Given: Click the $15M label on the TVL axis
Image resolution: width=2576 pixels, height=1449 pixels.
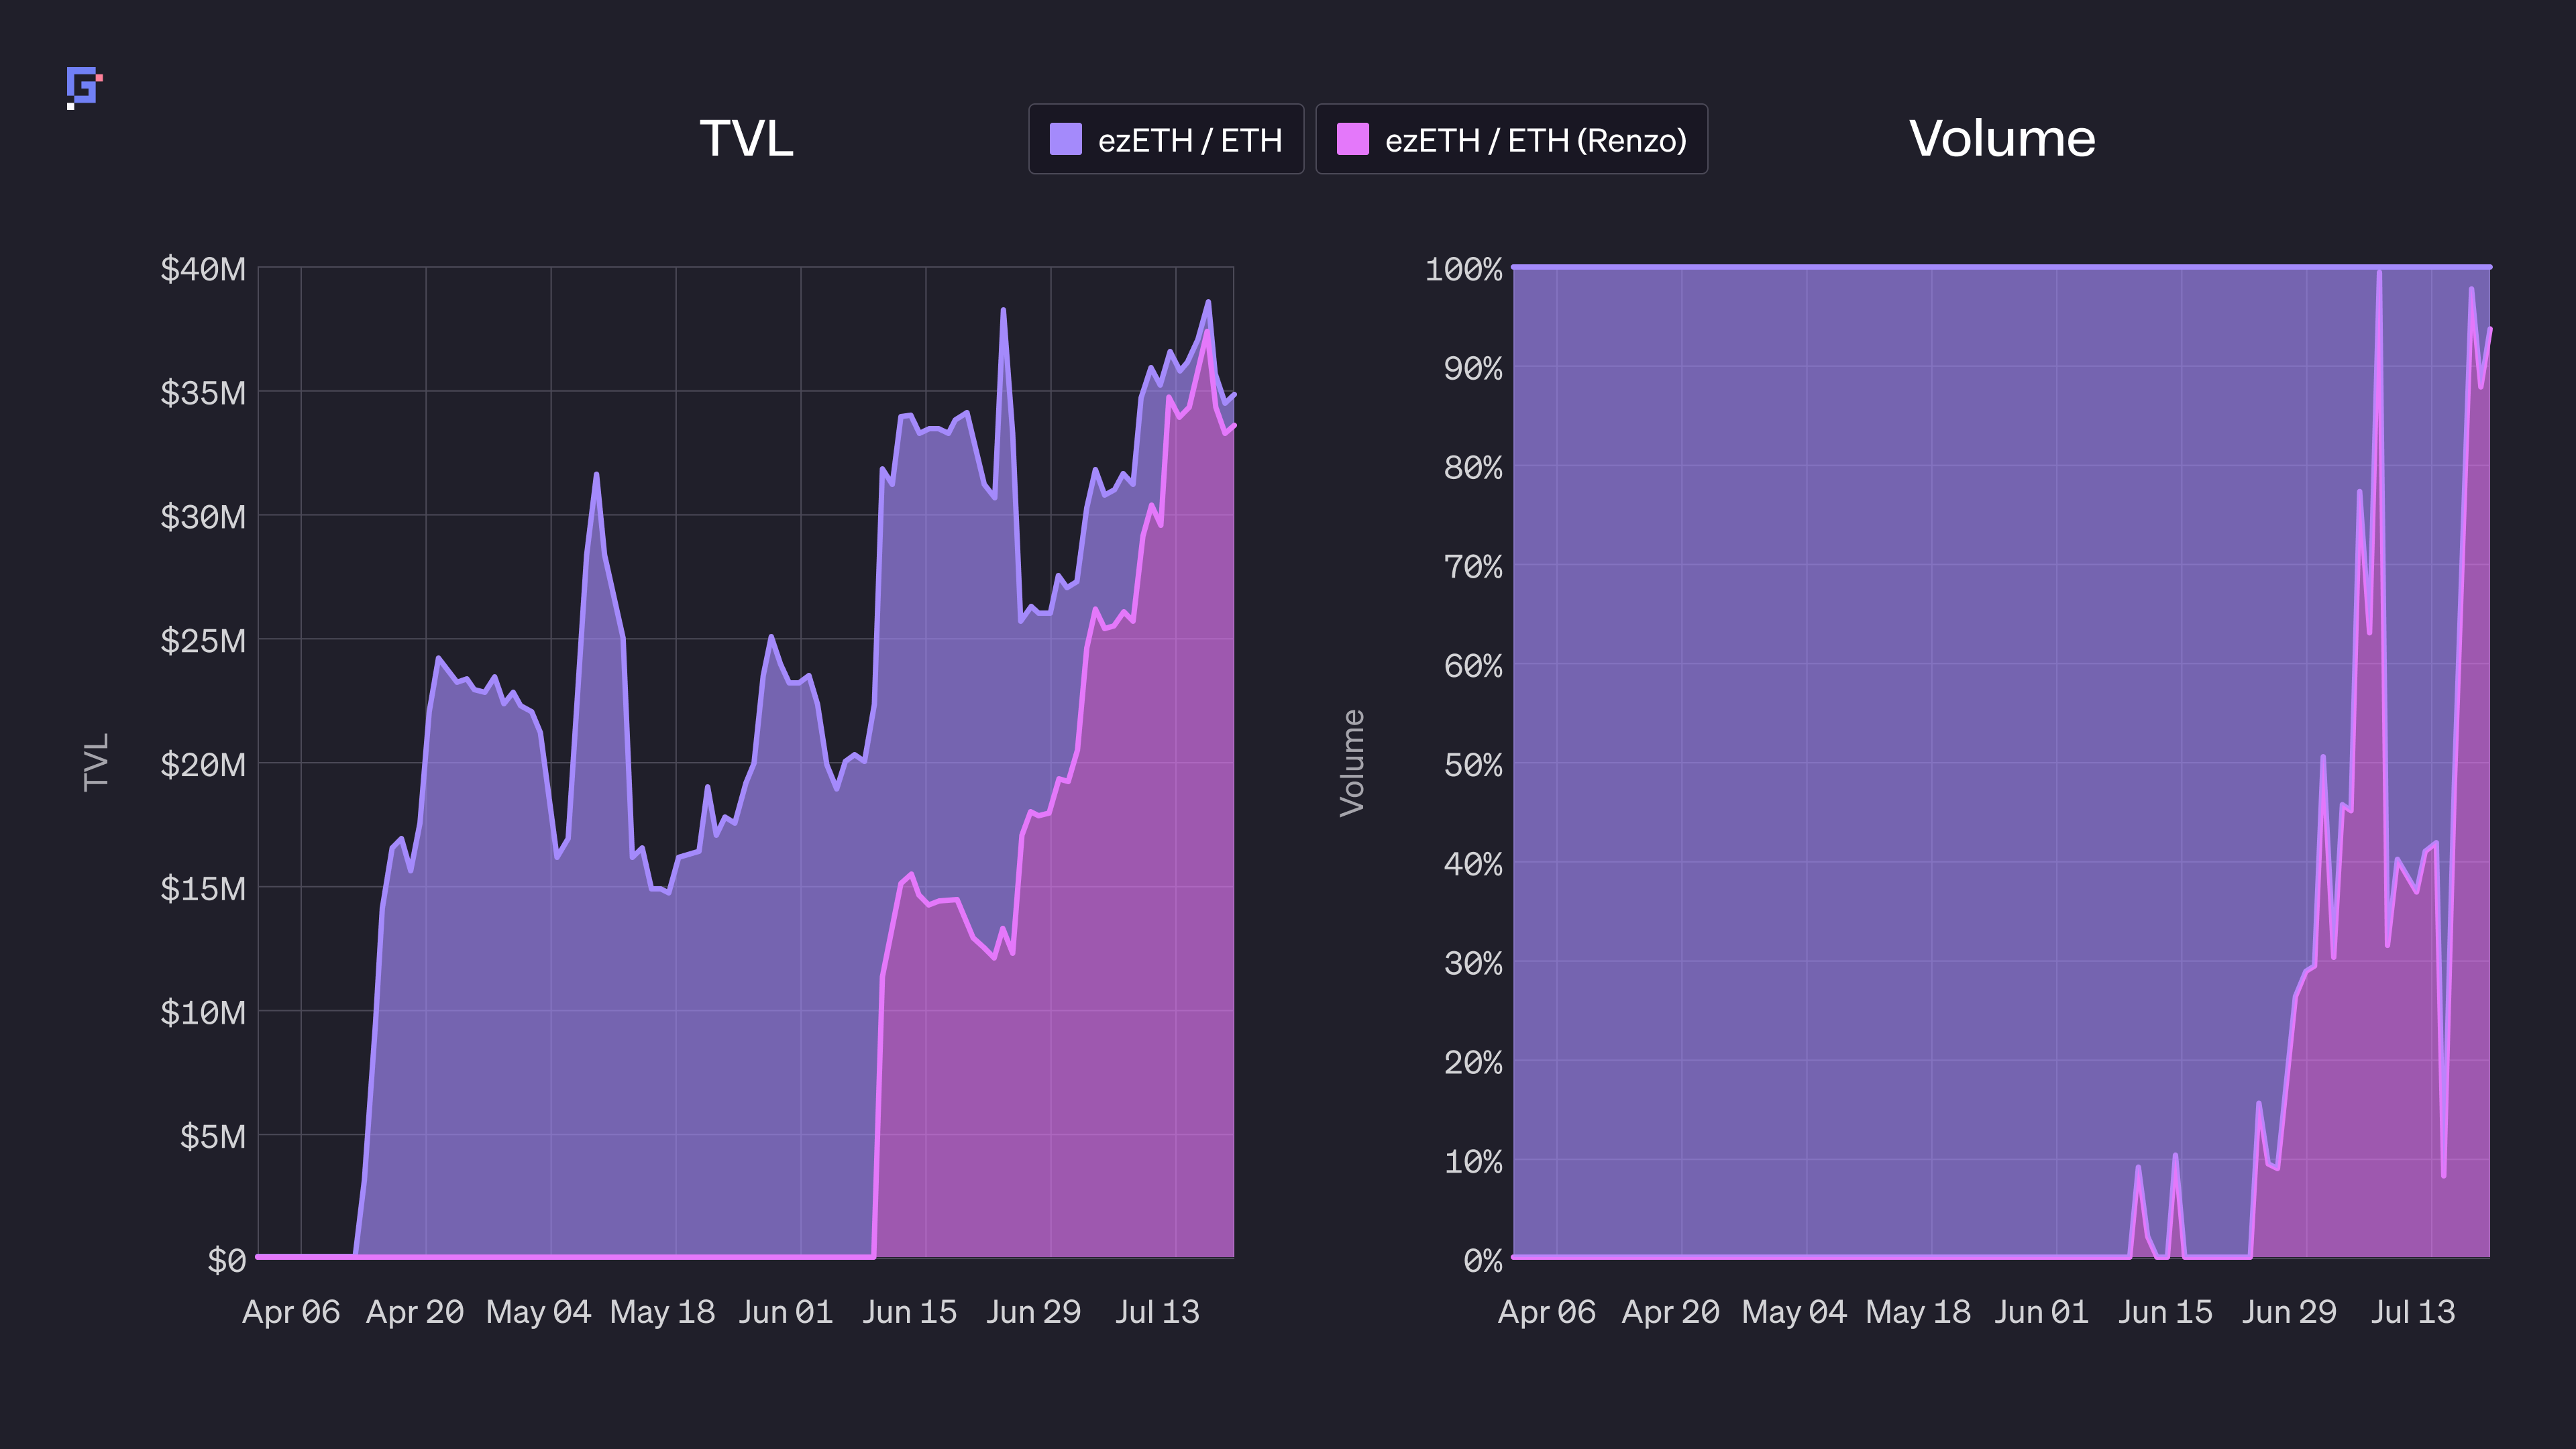Looking at the screenshot, I should click(203, 888).
